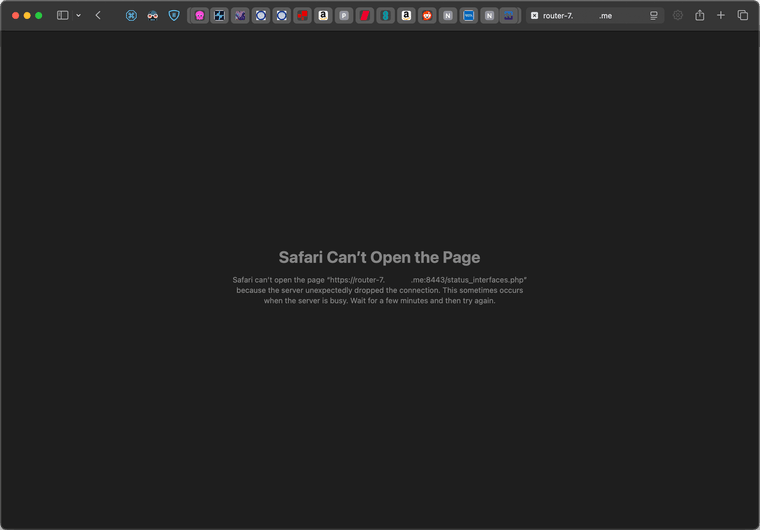Click the blue shield privacy extension icon
The height and width of the screenshot is (530, 760).
pos(174,16)
